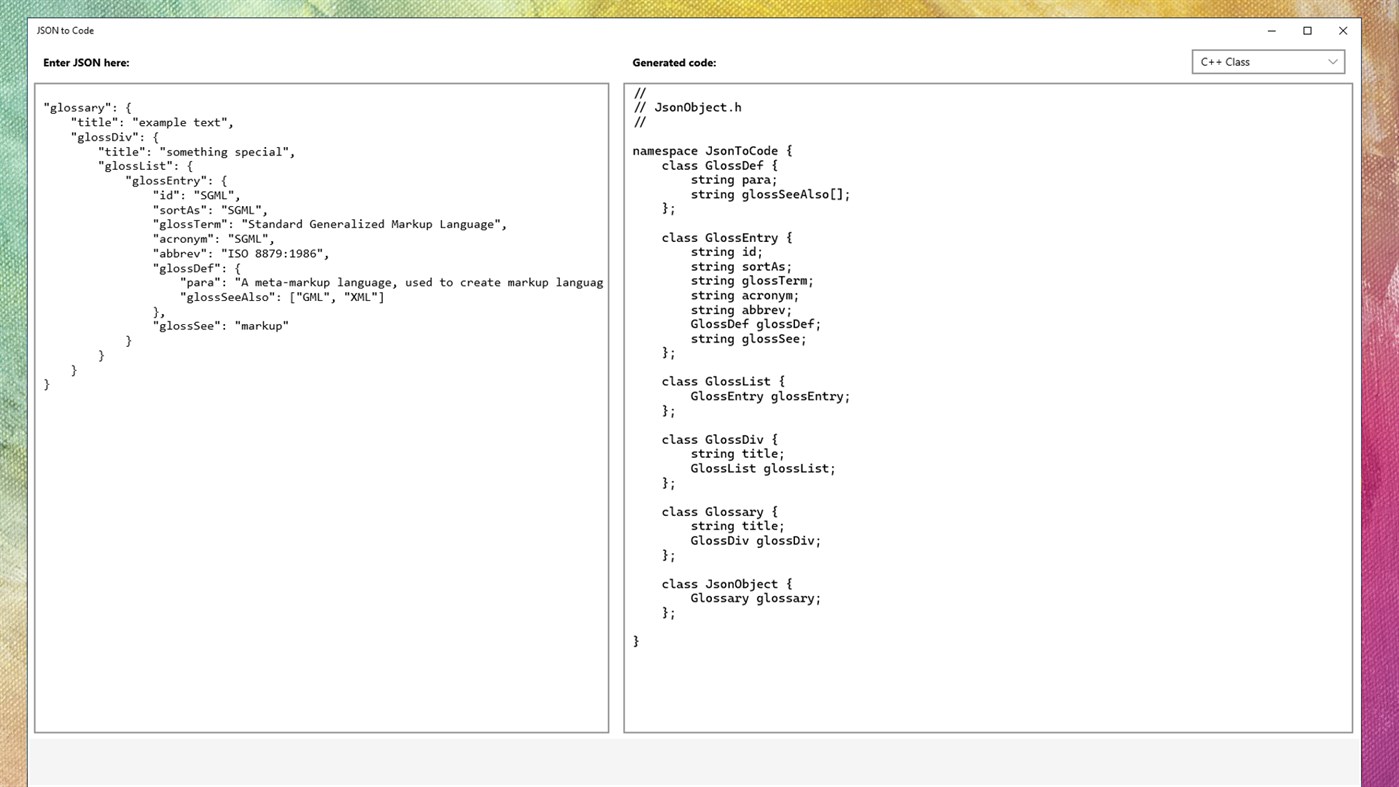Click the "glossDiv": { line in JSON
This screenshot has width=1399, height=787.
coord(114,137)
